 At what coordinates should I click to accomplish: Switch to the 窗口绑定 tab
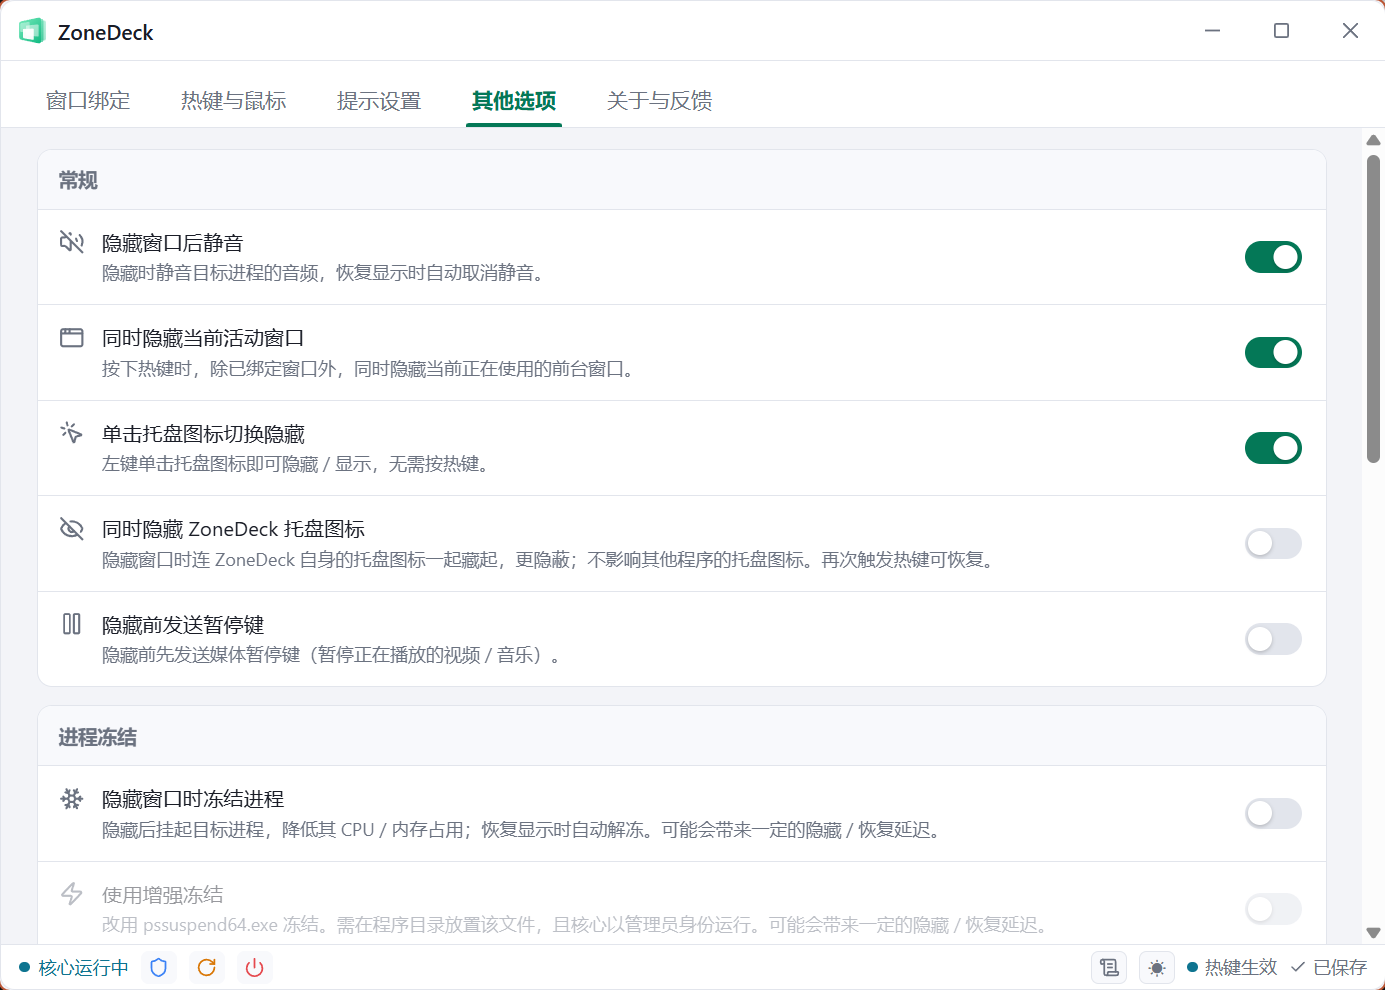[x=88, y=101]
